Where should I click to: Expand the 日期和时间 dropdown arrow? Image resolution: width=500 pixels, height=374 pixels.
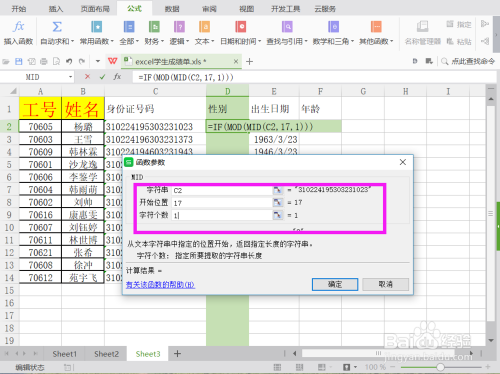(259, 42)
